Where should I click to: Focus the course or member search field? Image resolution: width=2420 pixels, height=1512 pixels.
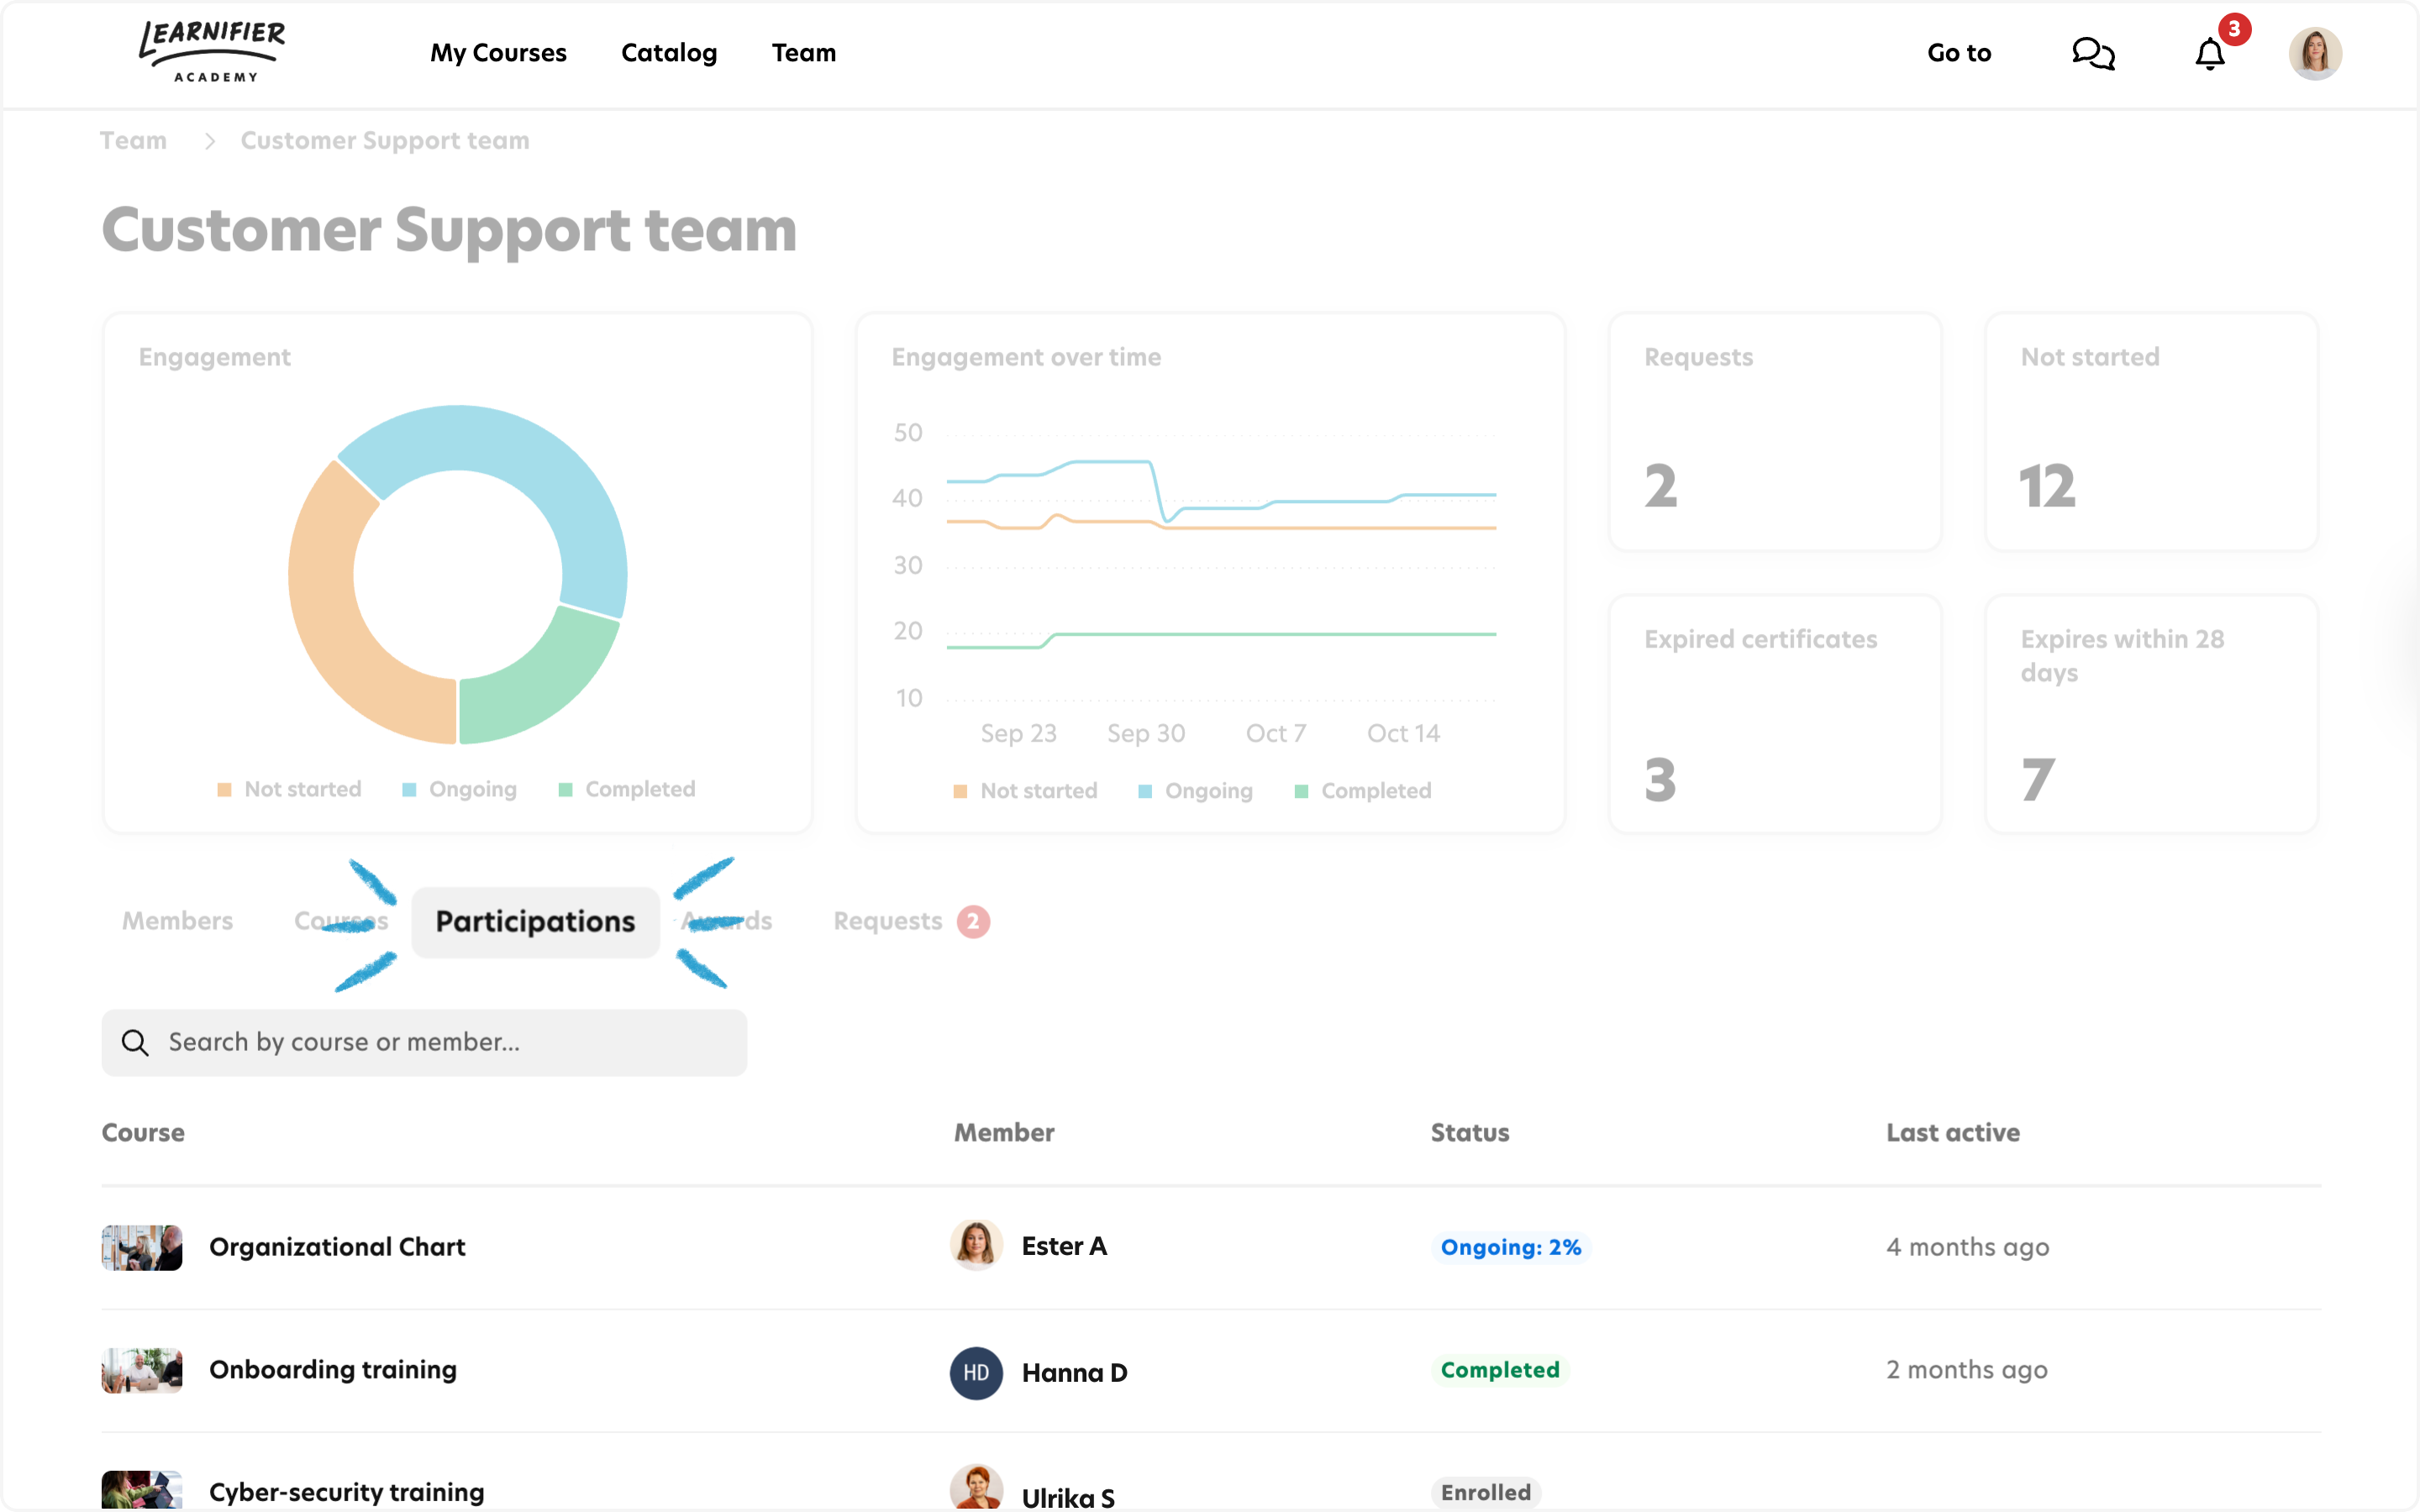pyautogui.click(x=440, y=1043)
